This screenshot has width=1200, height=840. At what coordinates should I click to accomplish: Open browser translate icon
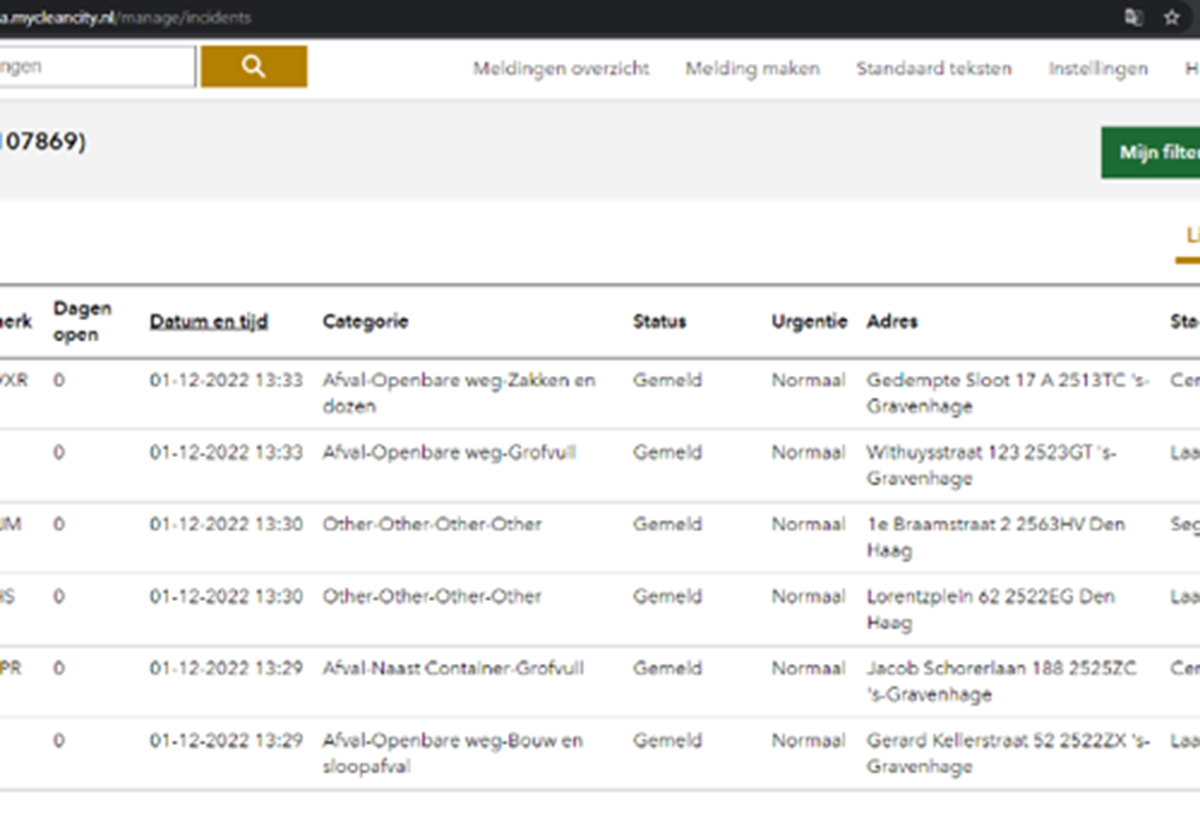1134,18
